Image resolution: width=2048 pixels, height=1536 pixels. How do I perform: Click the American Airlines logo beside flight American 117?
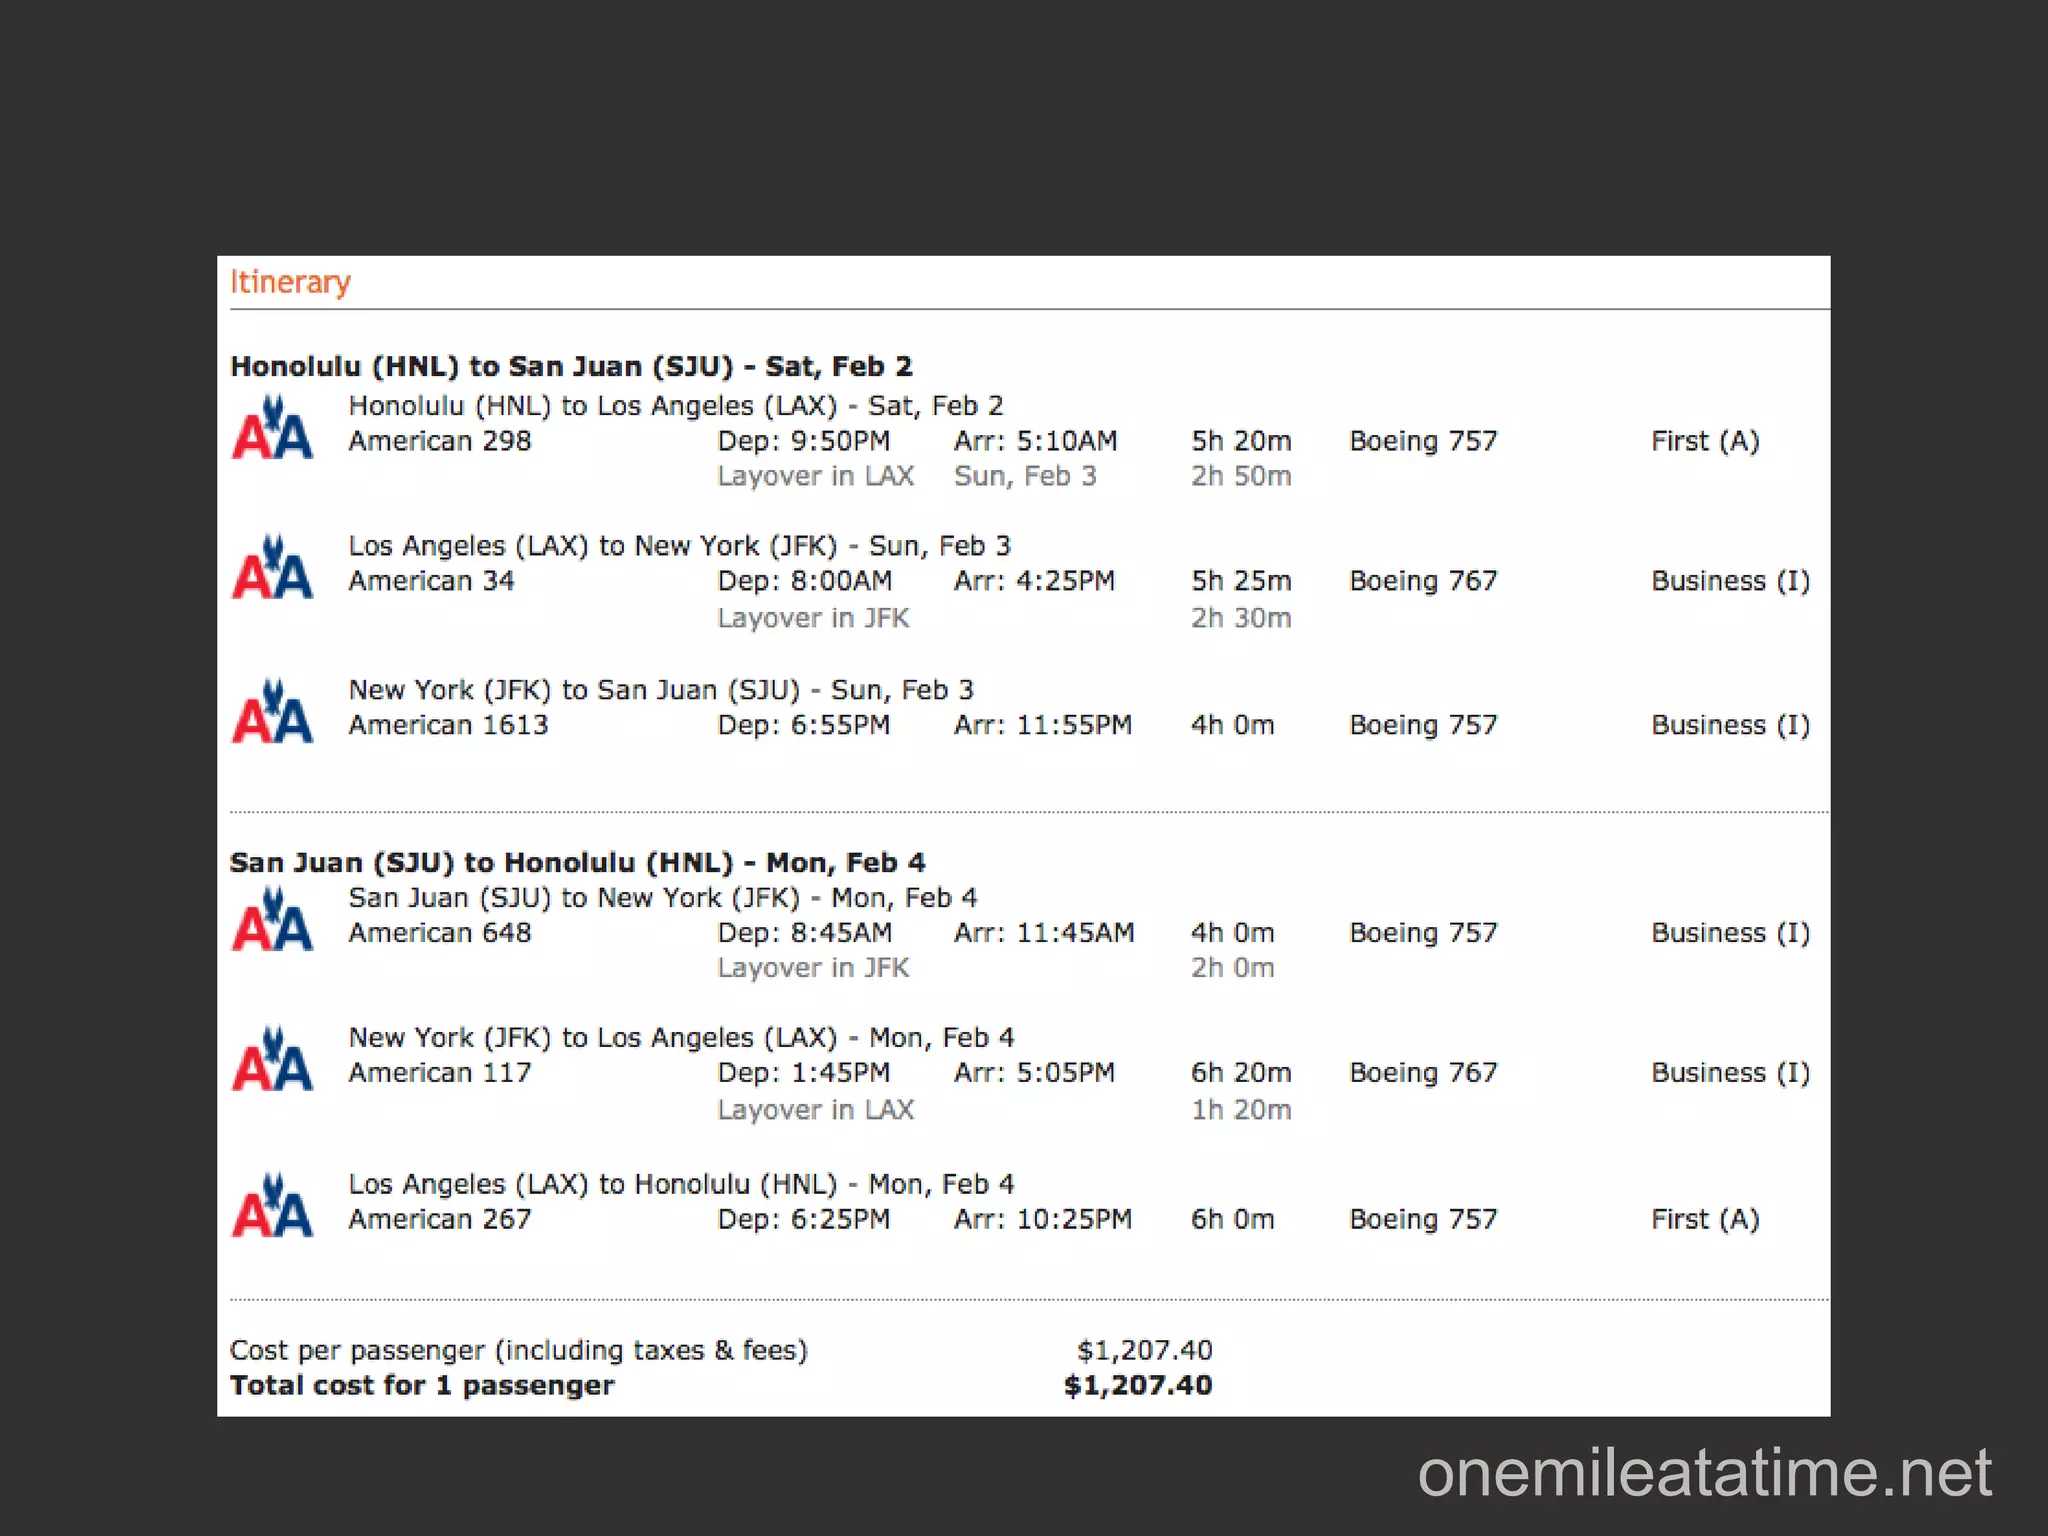tap(272, 1059)
